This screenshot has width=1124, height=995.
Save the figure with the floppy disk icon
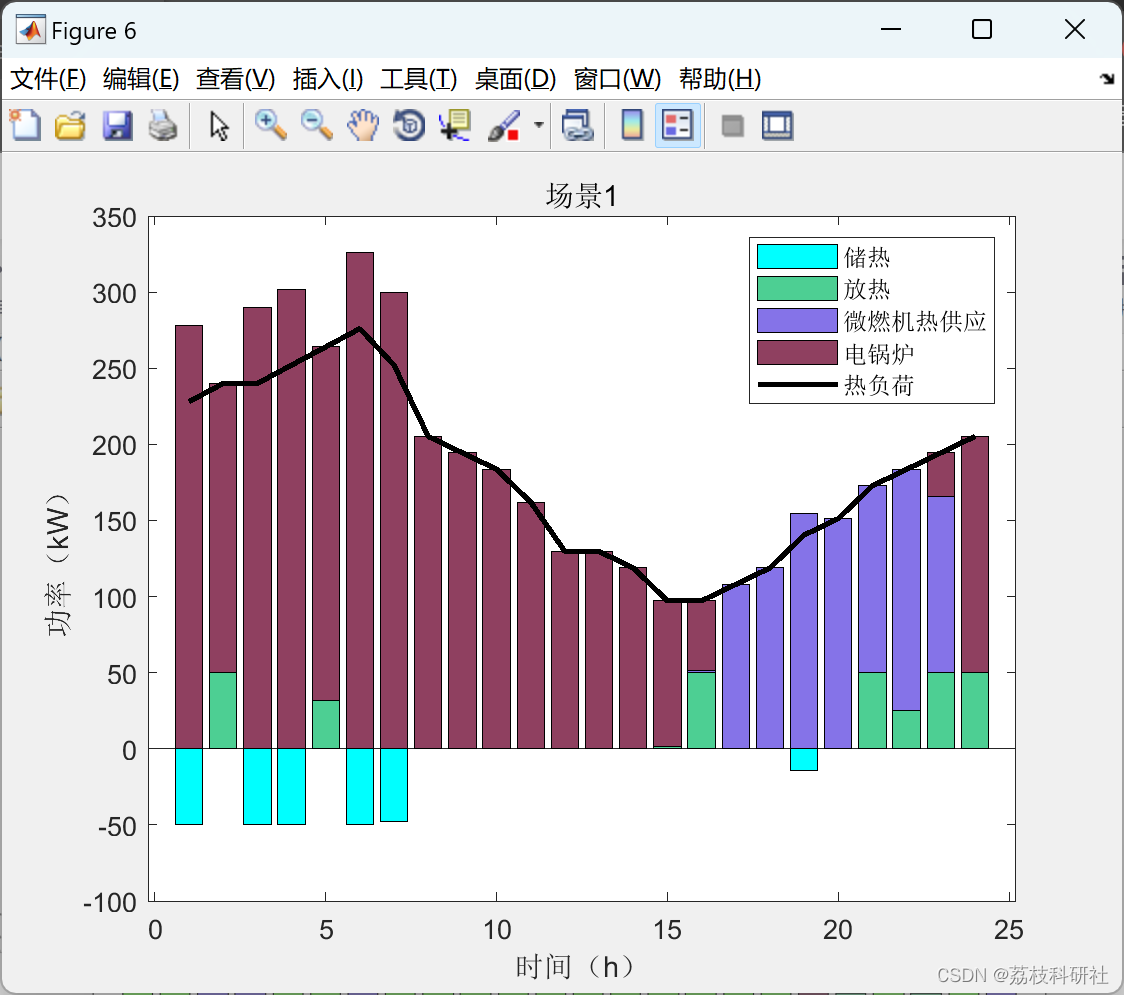click(x=117, y=125)
